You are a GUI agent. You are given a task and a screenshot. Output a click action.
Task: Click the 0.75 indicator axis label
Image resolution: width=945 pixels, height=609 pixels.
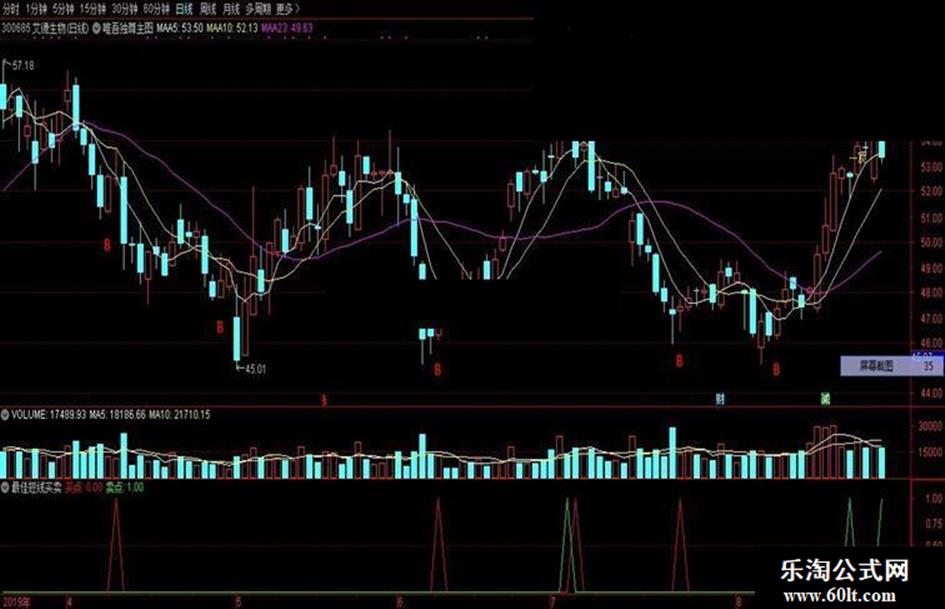pyautogui.click(x=934, y=523)
